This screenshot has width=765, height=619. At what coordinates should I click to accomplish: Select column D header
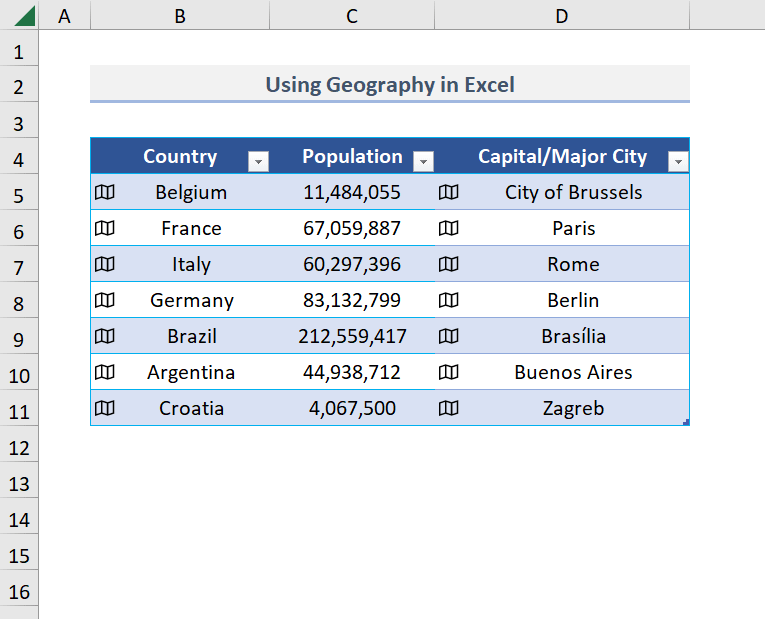(x=562, y=15)
